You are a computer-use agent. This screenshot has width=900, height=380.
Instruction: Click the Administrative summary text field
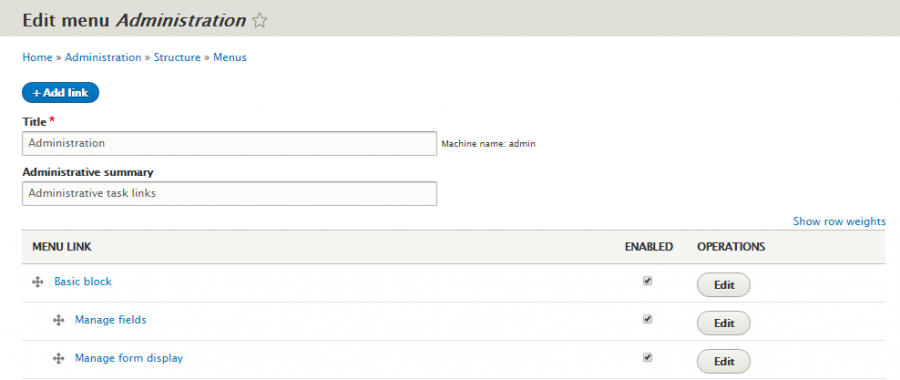click(x=230, y=193)
